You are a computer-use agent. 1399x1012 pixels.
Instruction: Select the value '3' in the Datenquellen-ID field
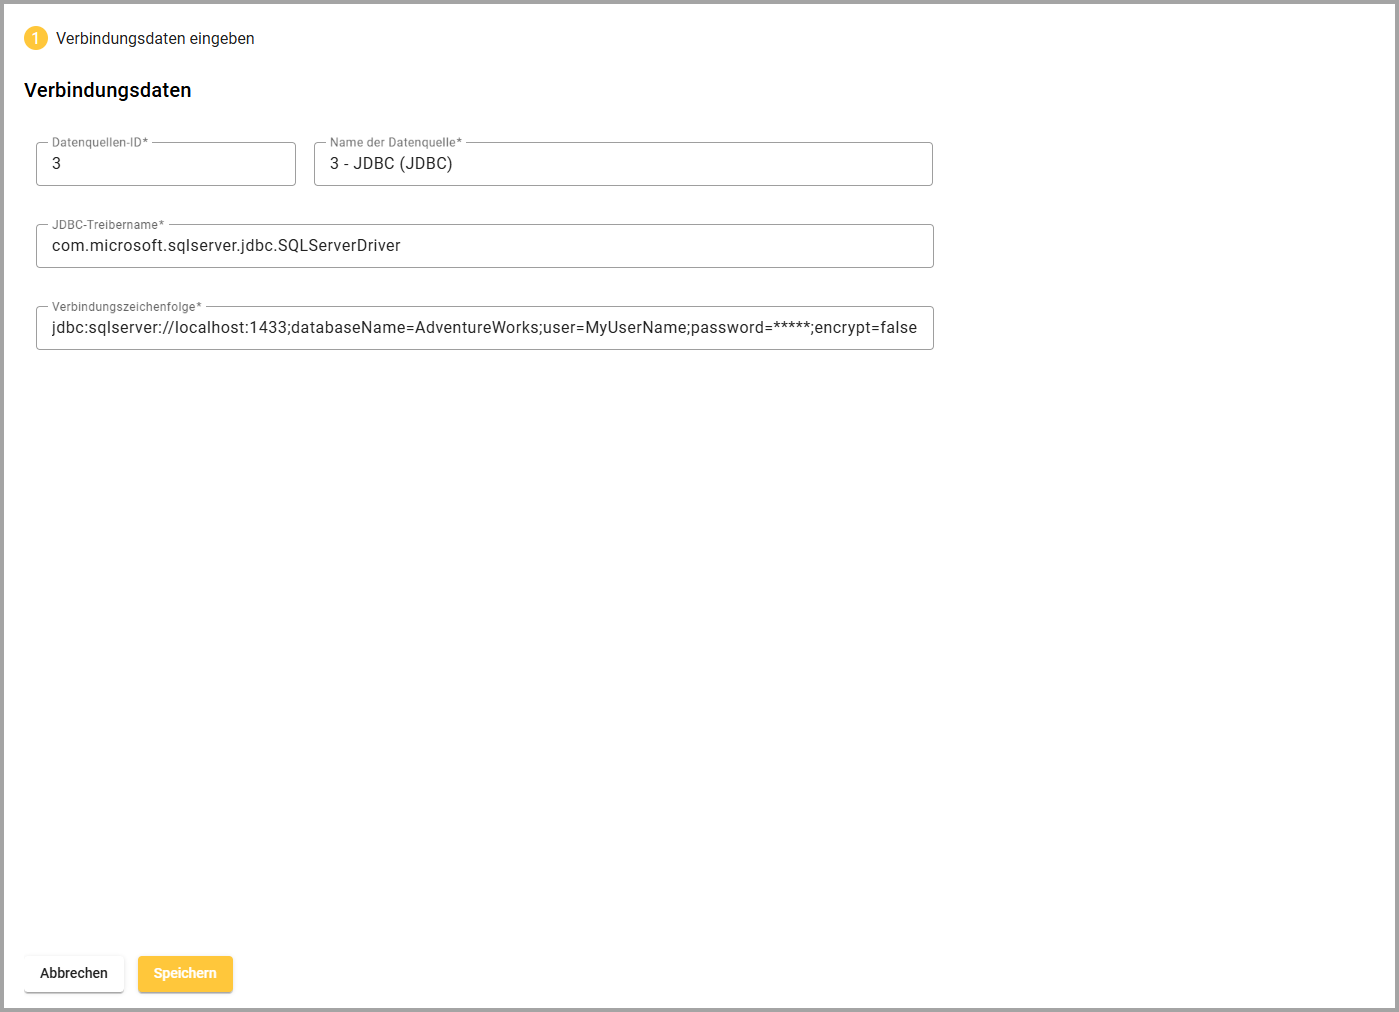click(x=57, y=164)
